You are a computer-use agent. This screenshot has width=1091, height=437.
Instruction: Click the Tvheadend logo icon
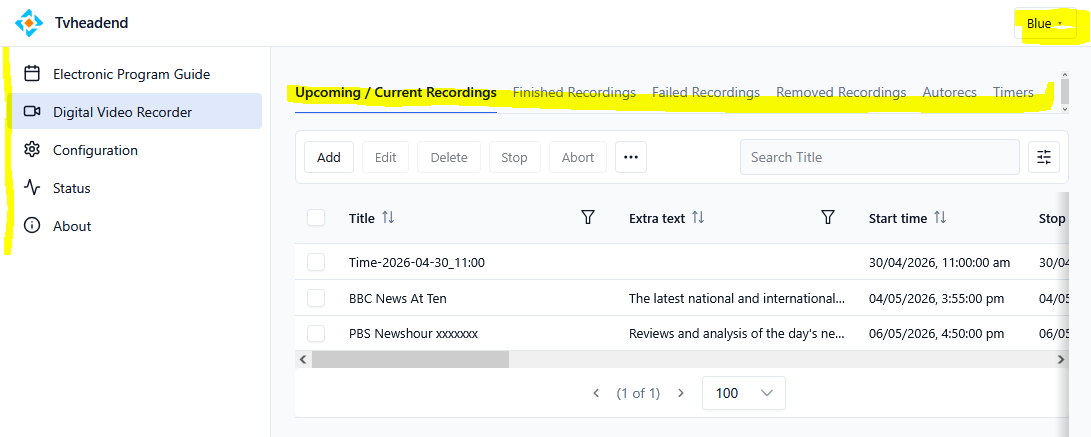coord(30,23)
